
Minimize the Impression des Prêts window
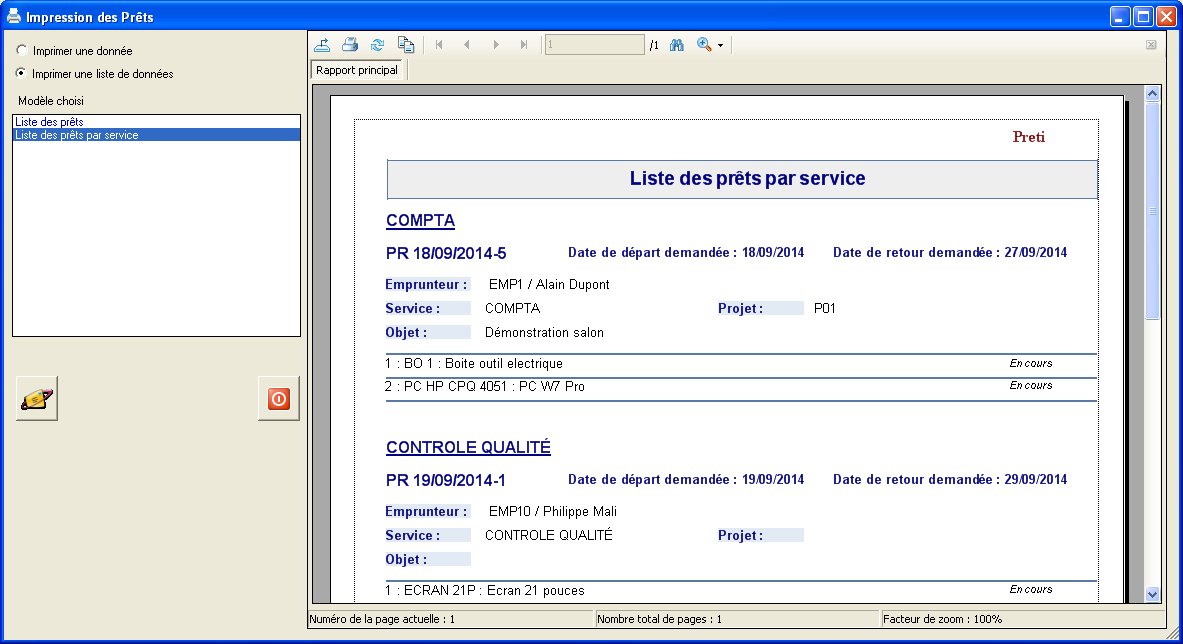(1120, 17)
